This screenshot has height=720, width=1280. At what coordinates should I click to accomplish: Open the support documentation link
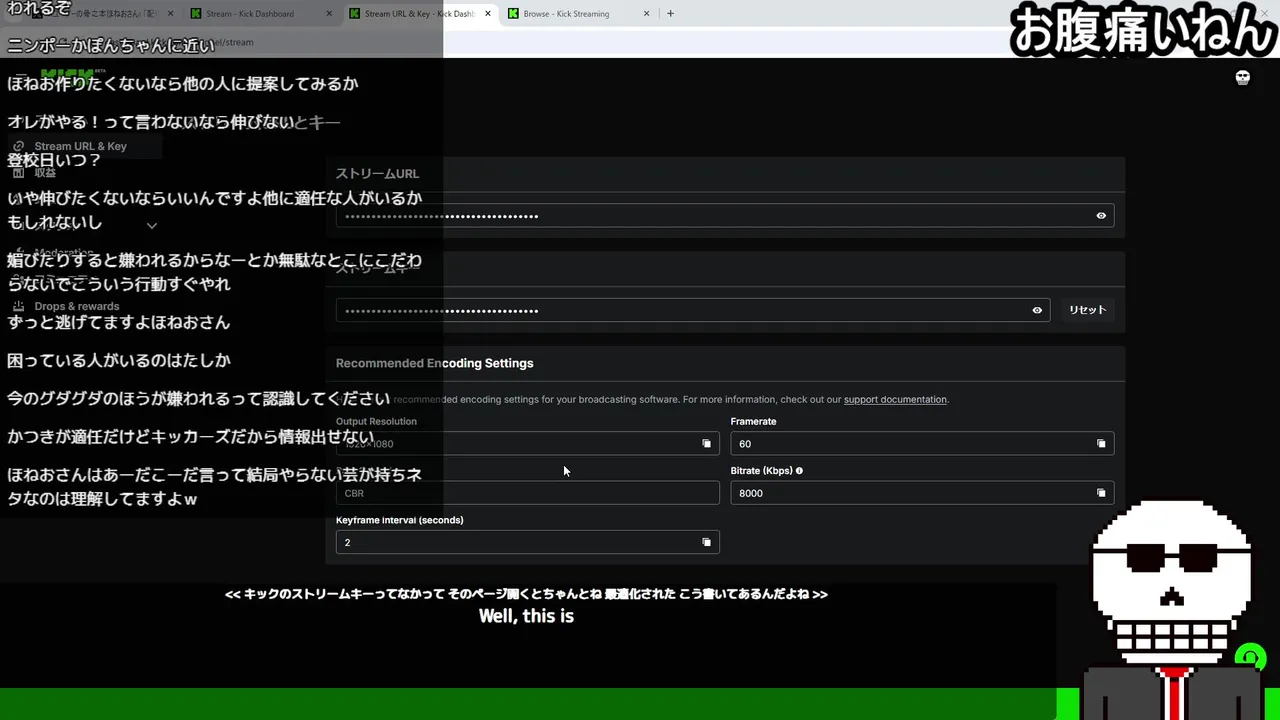coord(895,400)
